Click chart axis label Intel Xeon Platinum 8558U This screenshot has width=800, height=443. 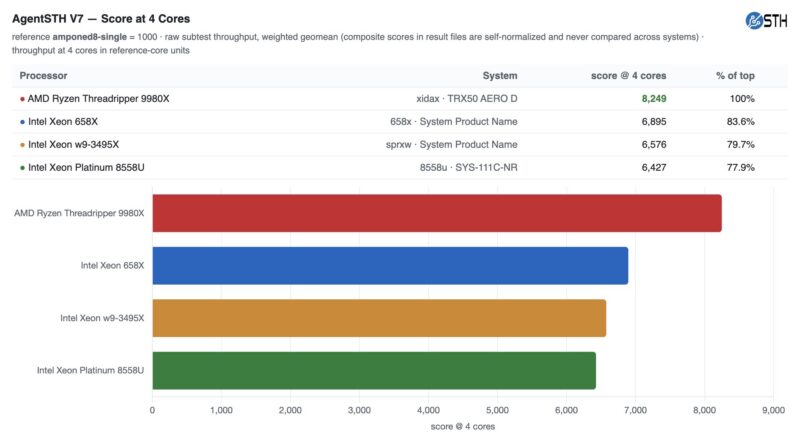(x=90, y=371)
